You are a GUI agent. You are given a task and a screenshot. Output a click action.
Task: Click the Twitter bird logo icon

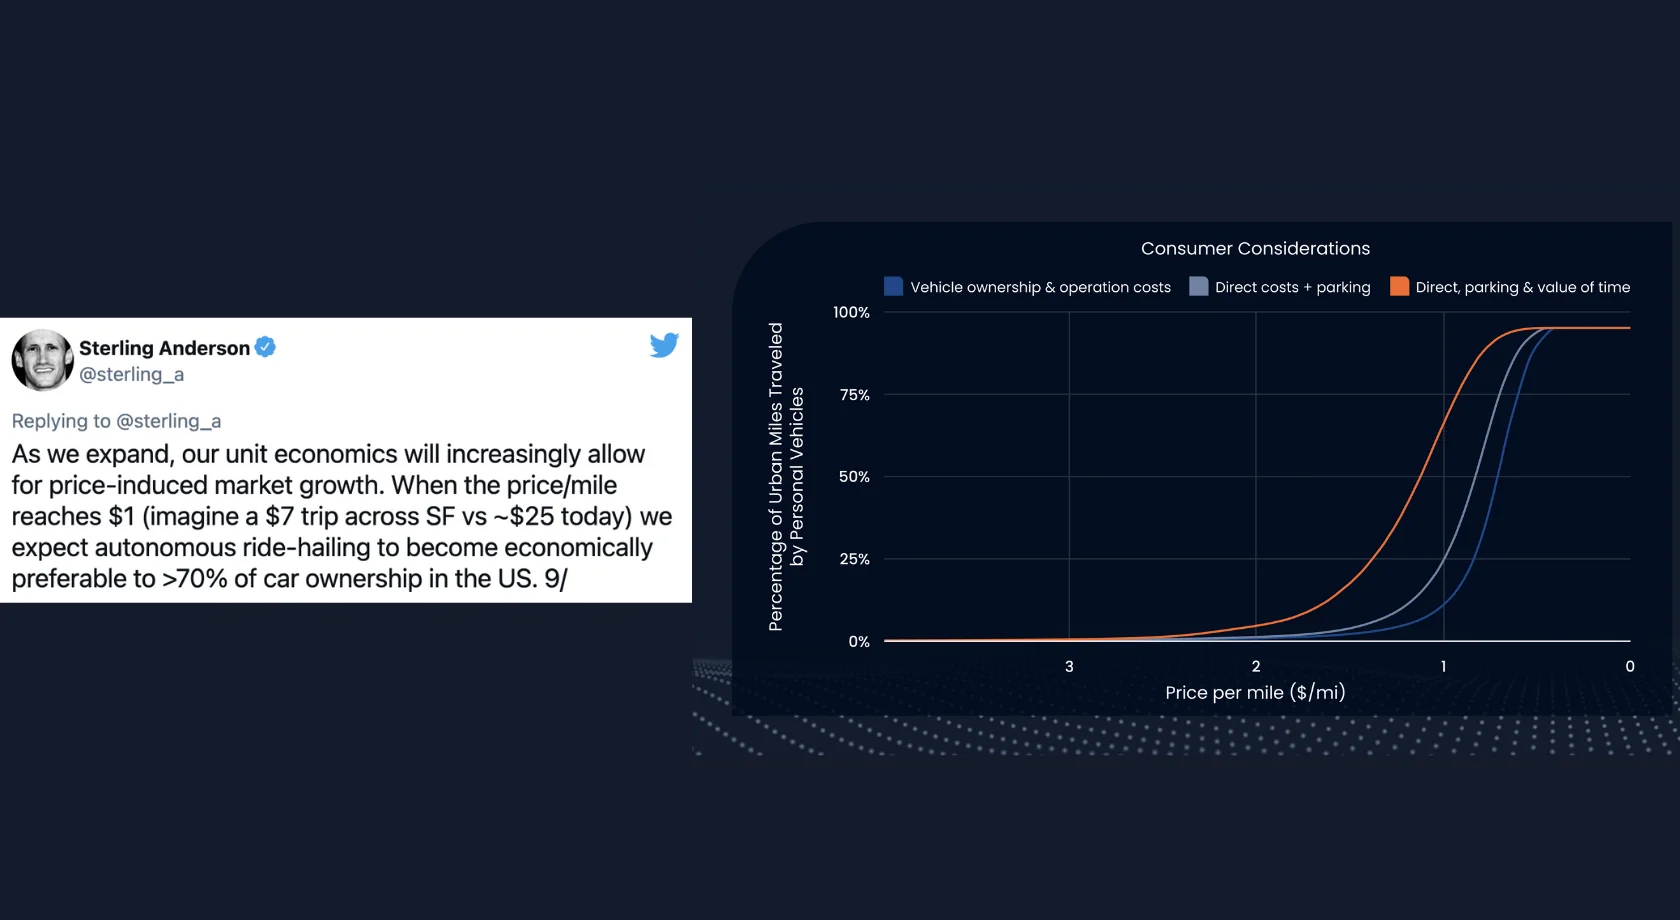click(x=664, y=345)
